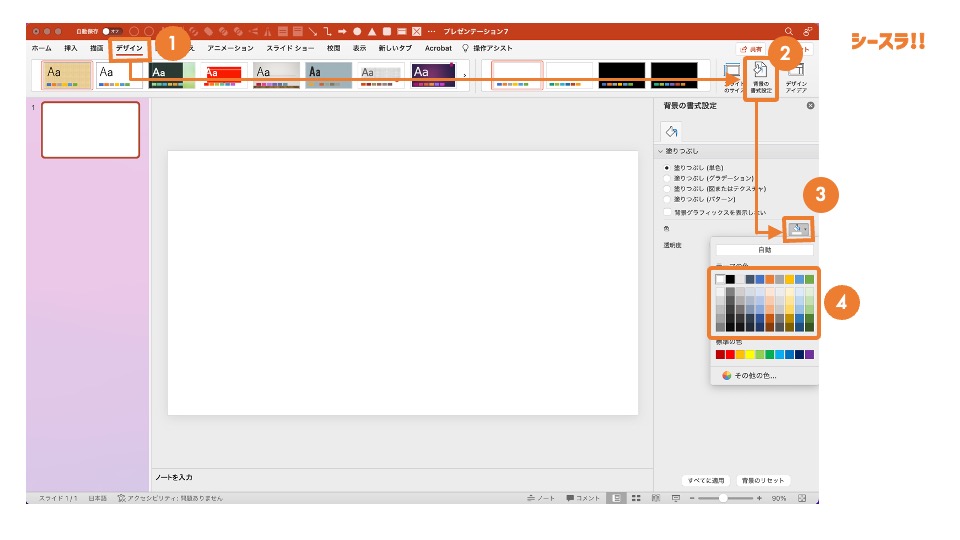This screenshot has height=540, width=960.
Task: Switch to Slide Sorter grid view
Action: [636, 498]
